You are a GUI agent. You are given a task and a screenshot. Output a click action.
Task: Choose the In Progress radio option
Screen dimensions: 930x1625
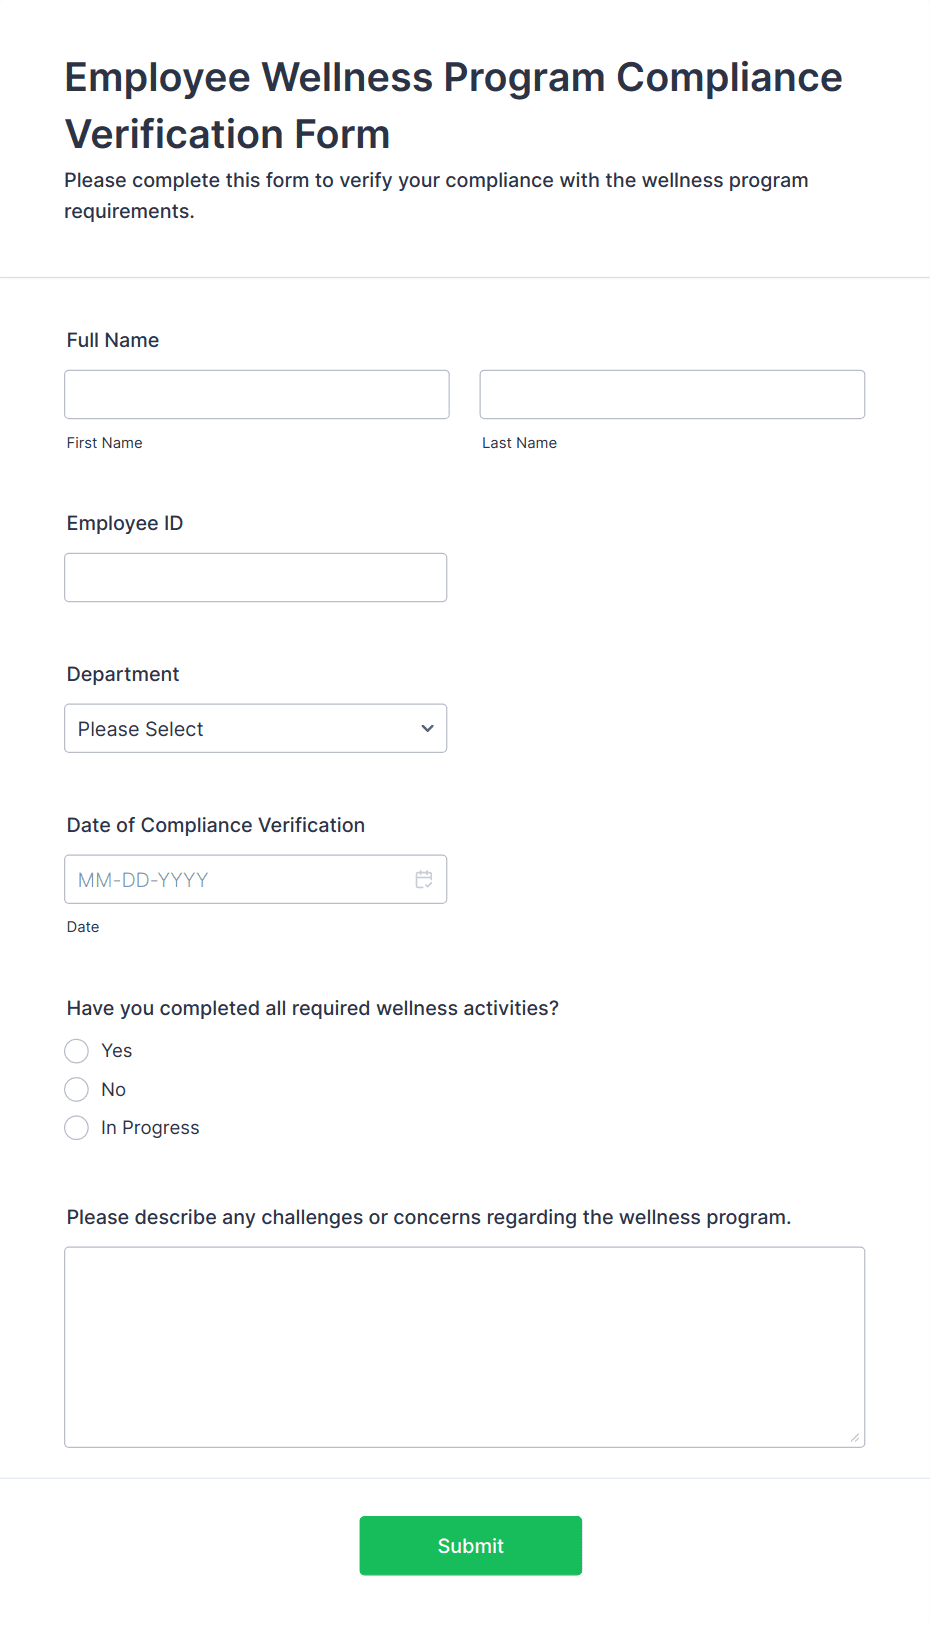pyautogui.click(x=77, y=1128)
